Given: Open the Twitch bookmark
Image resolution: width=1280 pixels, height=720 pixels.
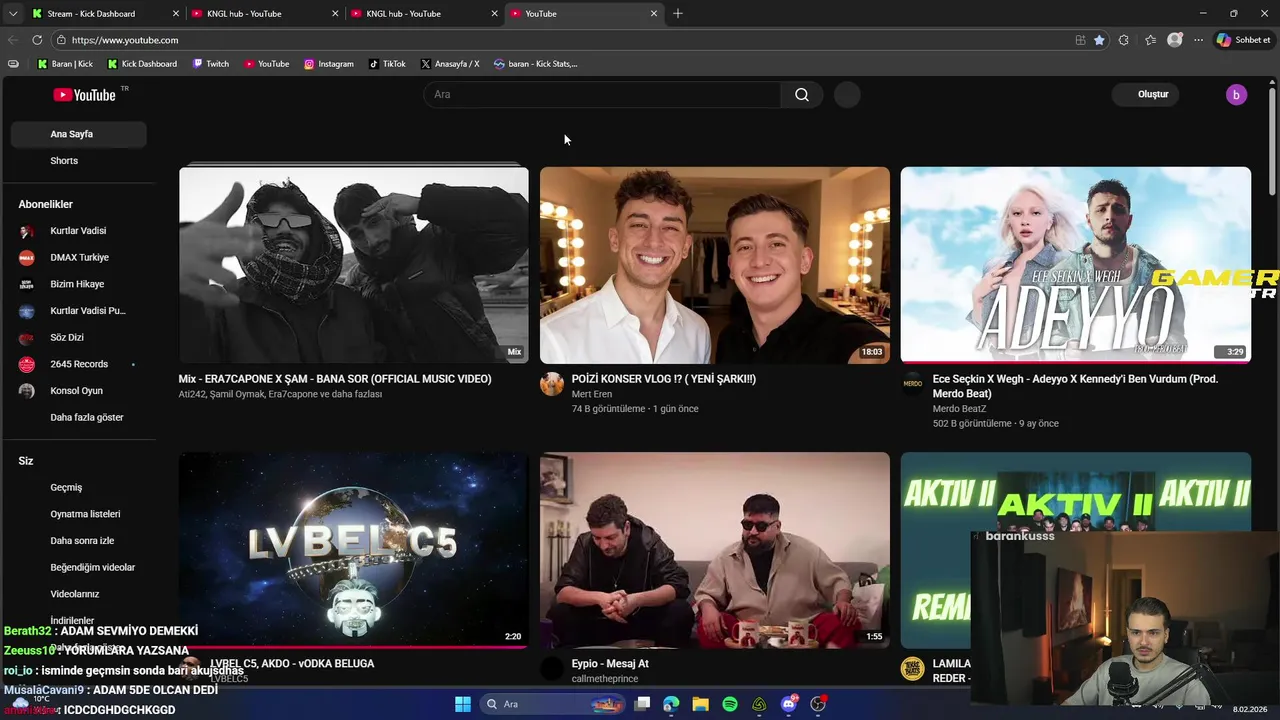Looking at the screenshot, I should (210, 64).
